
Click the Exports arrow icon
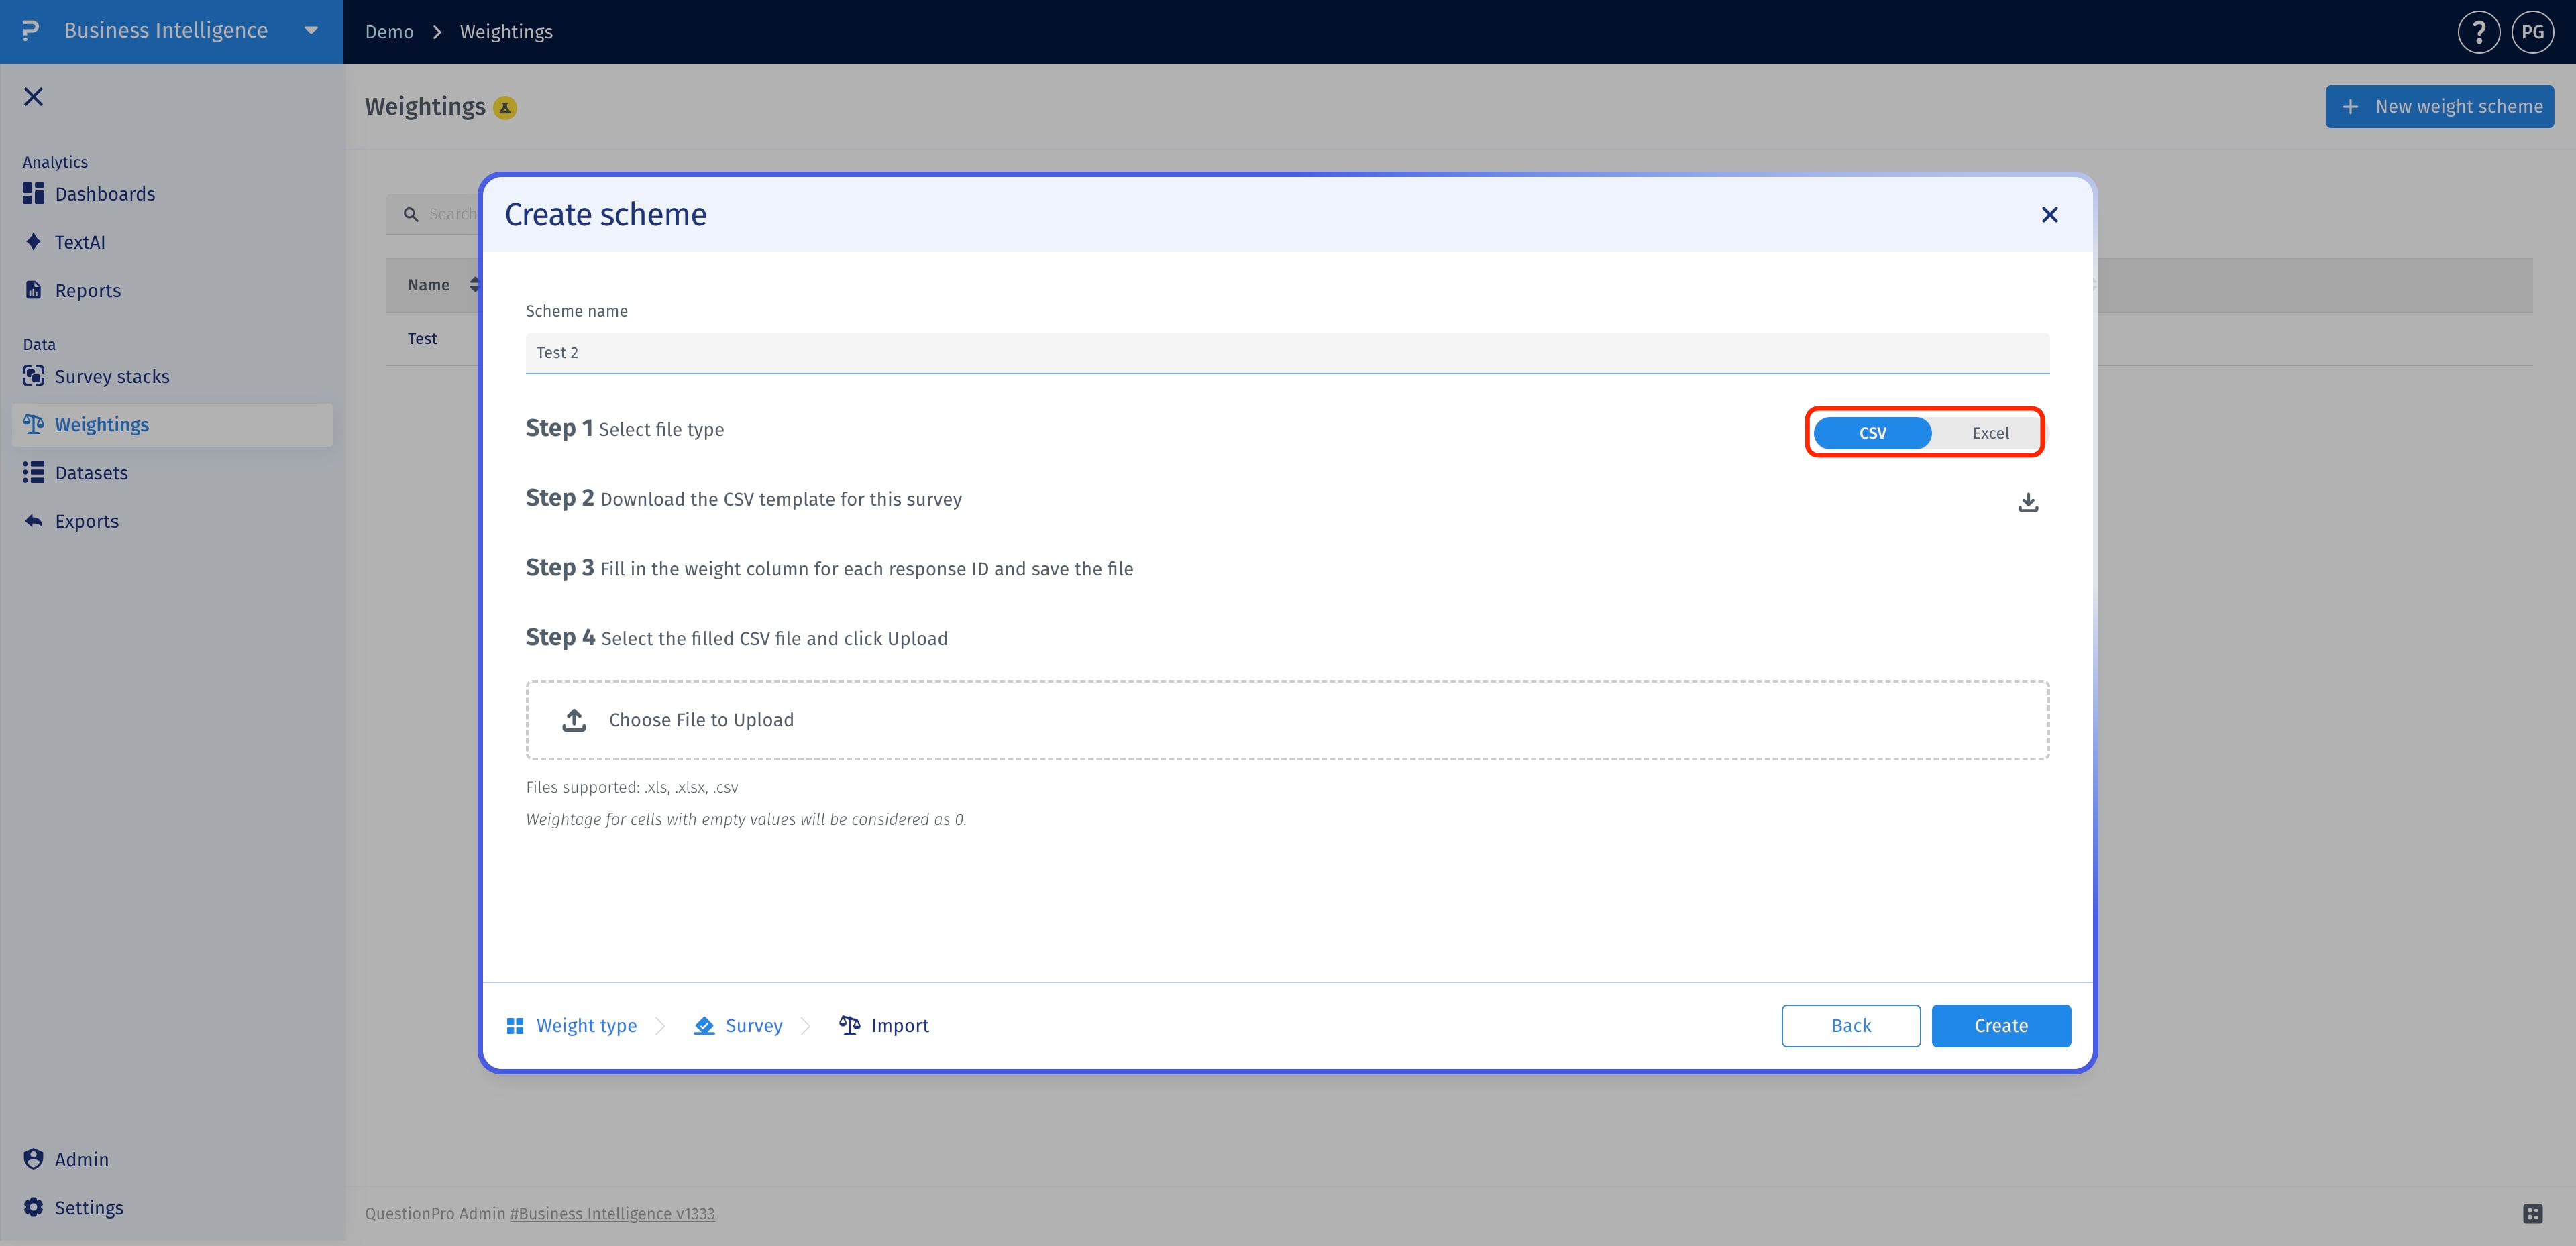click(x=34, y=521)
